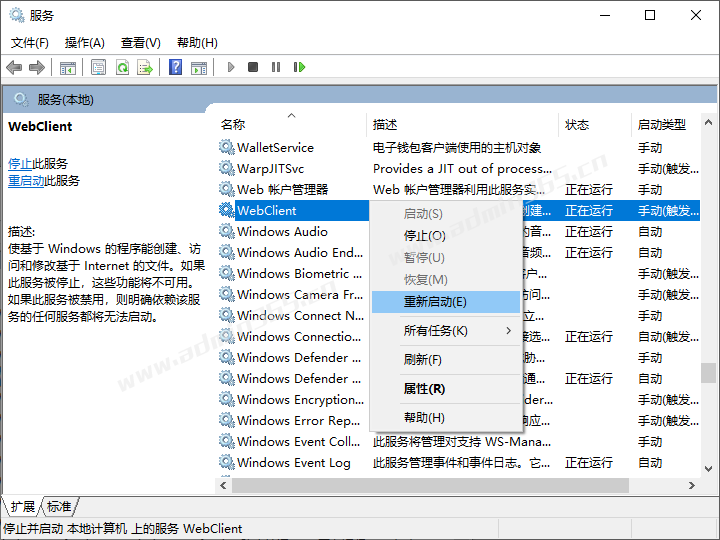Click the horizontal scrollbar thumb
This screenshot has width=720, height=540.
430,485
